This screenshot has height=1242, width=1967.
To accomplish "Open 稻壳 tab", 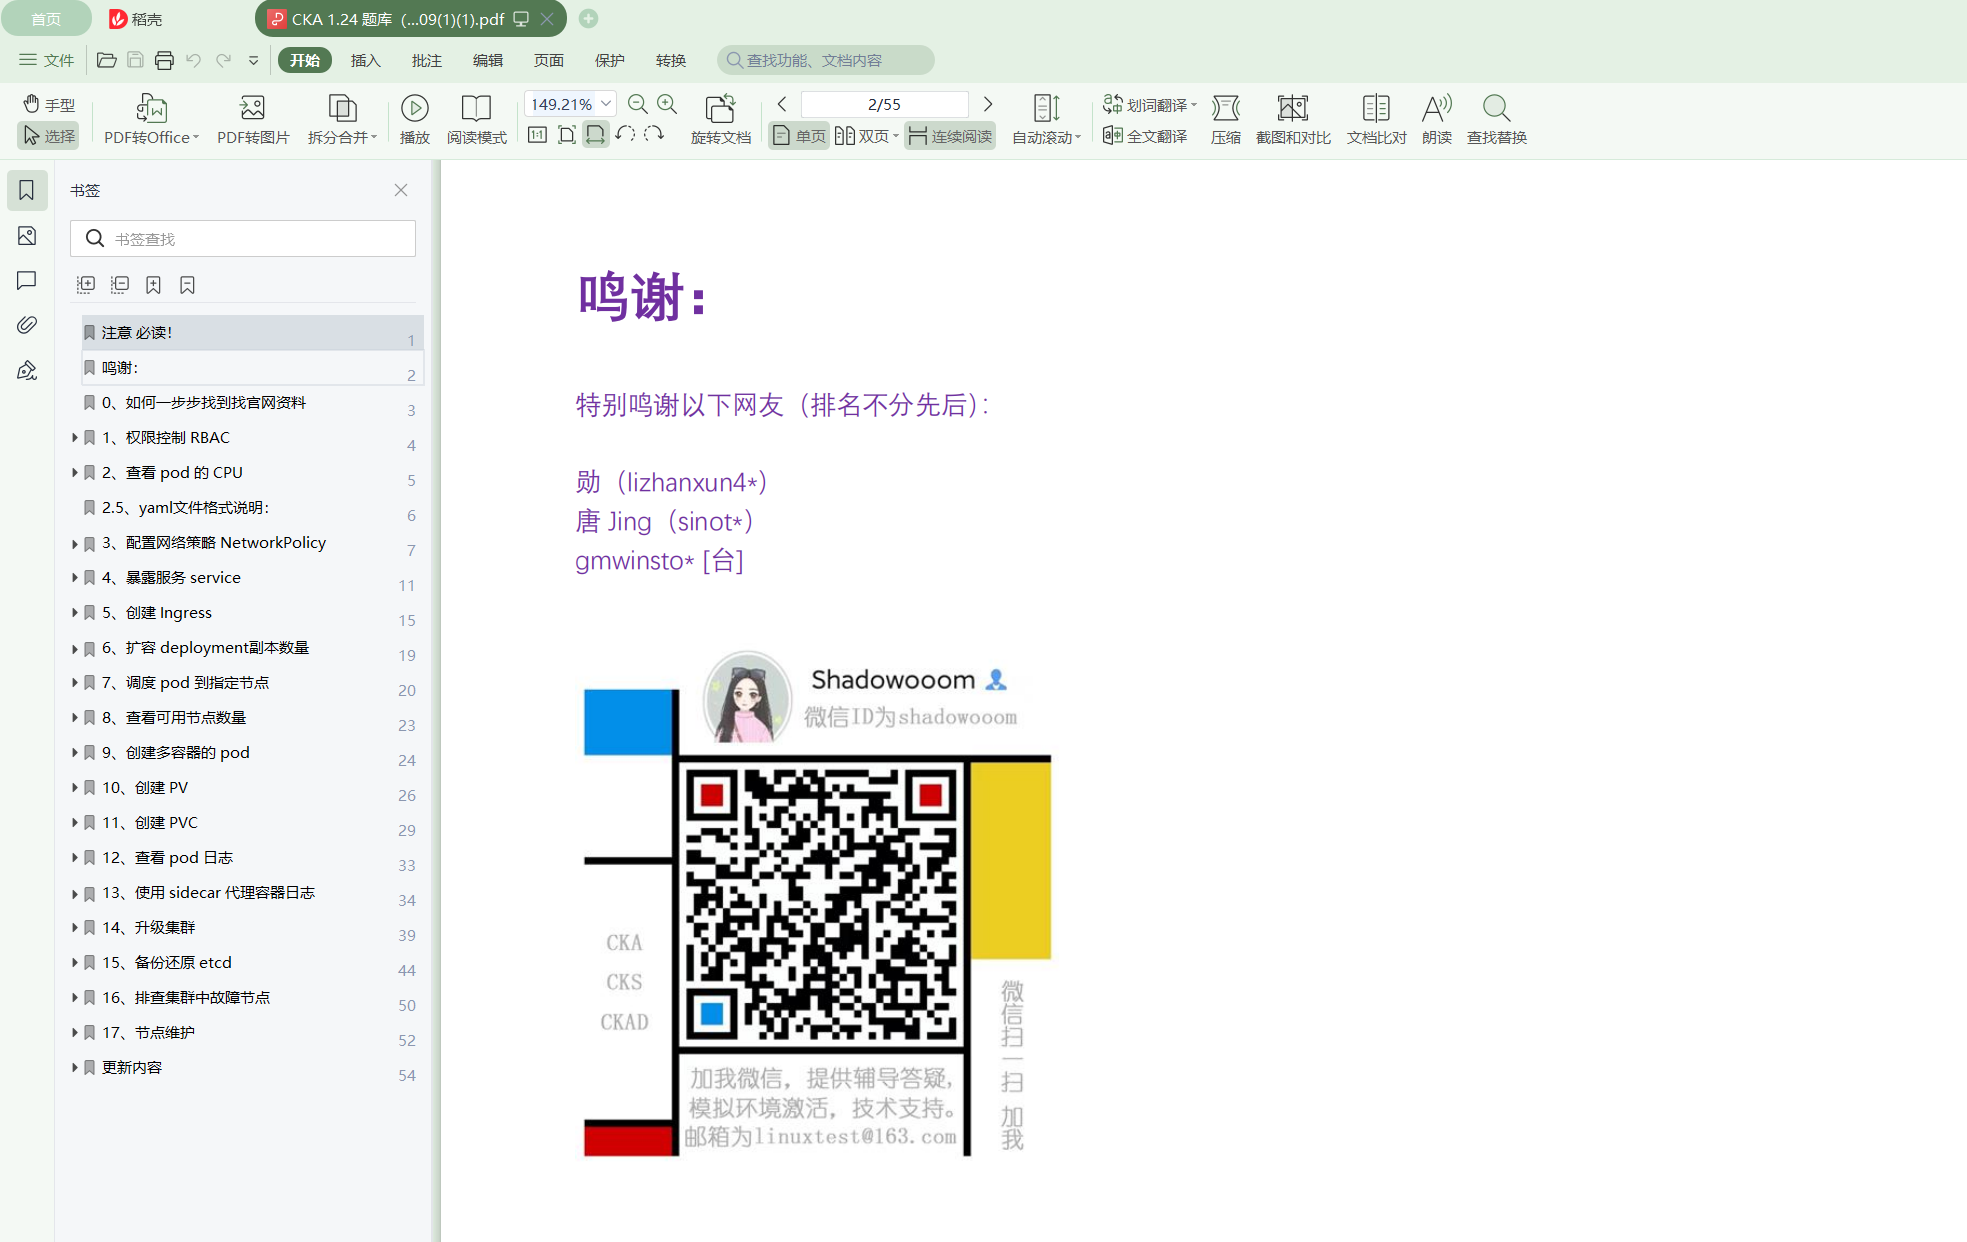I will point(137,19).
